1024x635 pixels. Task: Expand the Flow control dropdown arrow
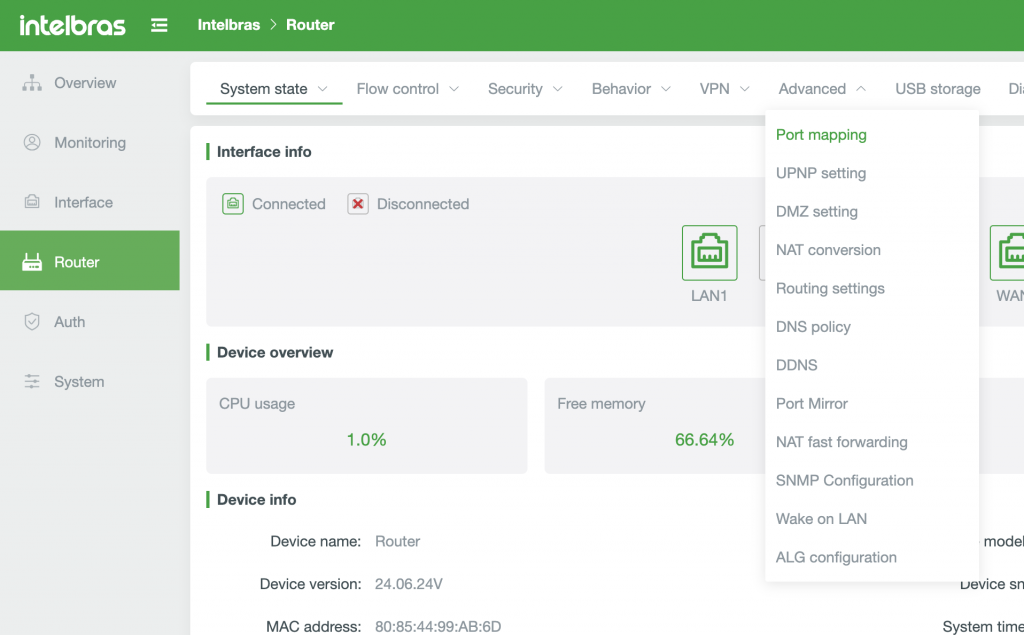coord(454,89)
